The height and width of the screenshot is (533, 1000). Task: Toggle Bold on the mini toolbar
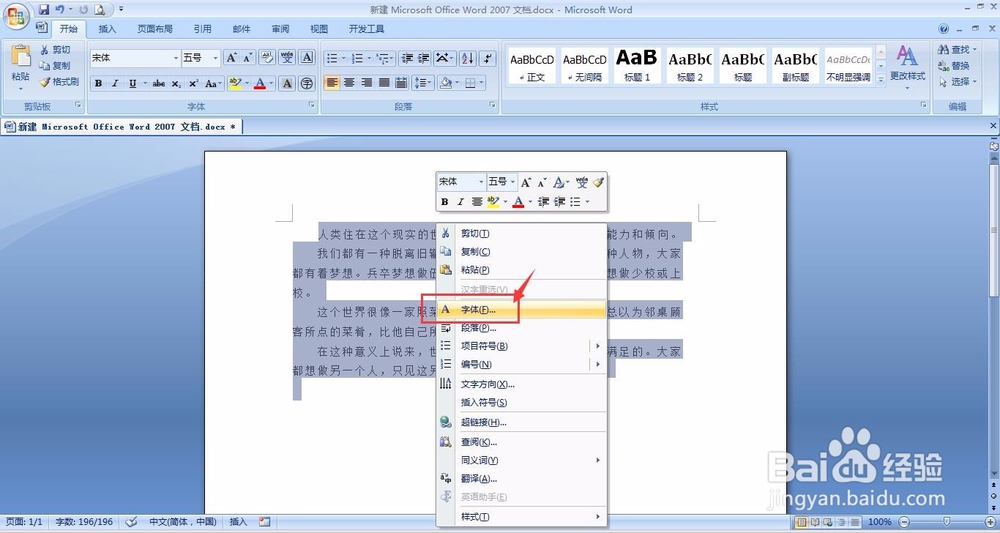pyautogui.click(x=445, y=201)
